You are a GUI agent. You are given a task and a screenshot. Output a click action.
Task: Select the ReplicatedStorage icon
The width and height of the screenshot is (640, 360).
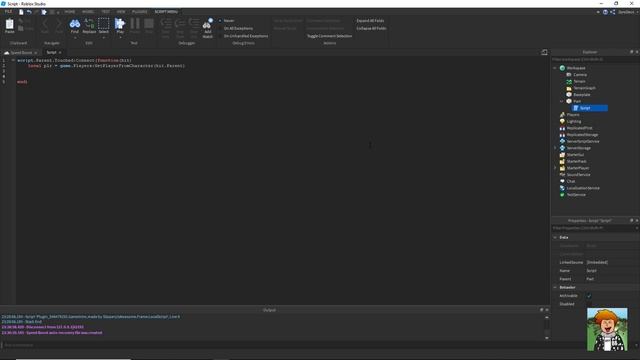pos(562,135)
